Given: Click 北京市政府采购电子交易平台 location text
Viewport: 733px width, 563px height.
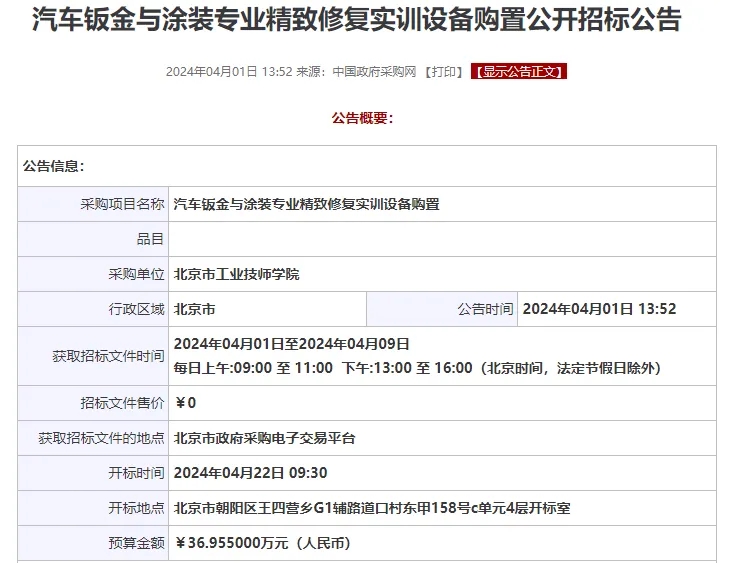Looking at the screenshot, I should (x=265, y=438).
